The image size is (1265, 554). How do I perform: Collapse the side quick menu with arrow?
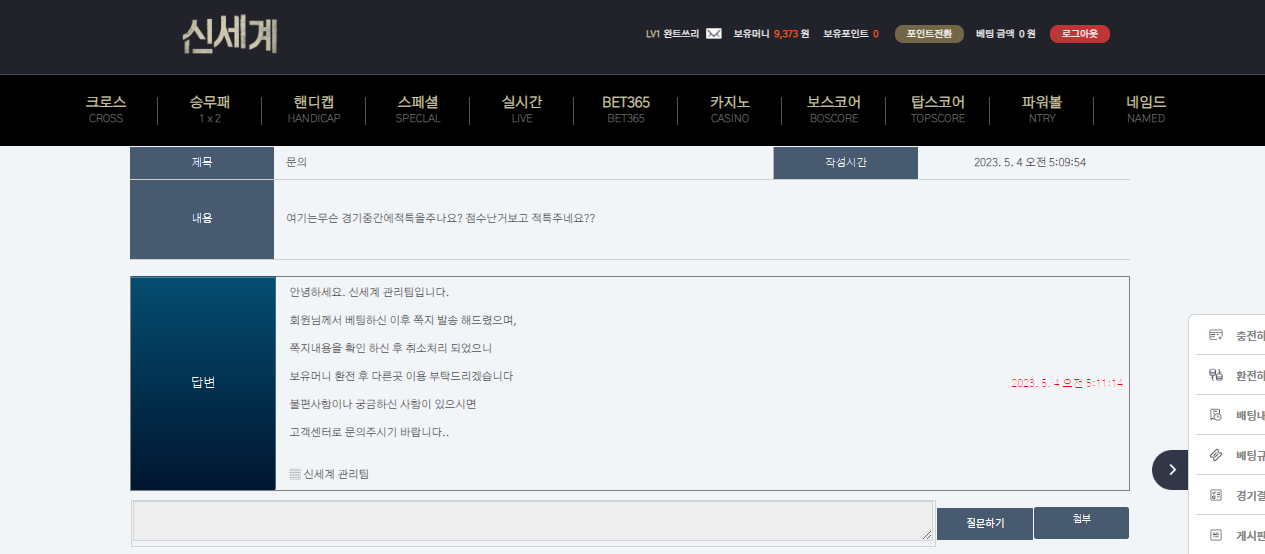click(1171, 470)
